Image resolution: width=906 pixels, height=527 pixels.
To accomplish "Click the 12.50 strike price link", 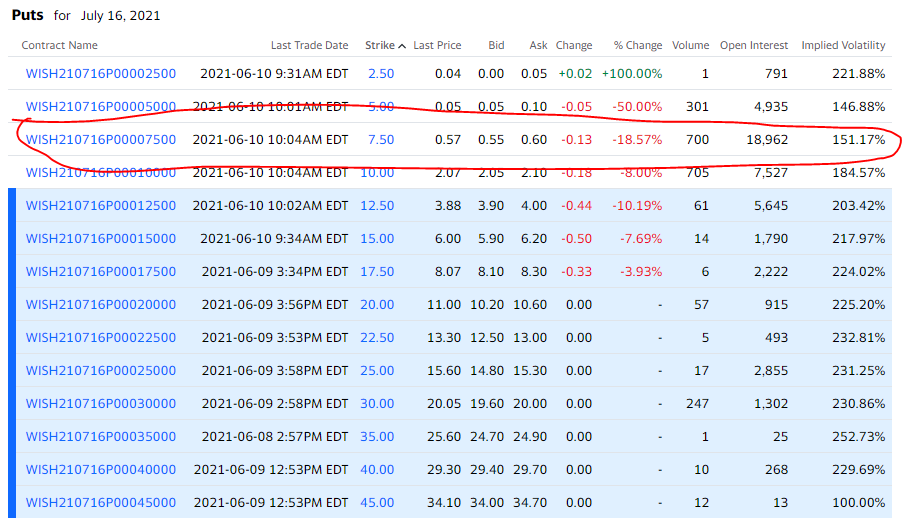I will [377, 205].
